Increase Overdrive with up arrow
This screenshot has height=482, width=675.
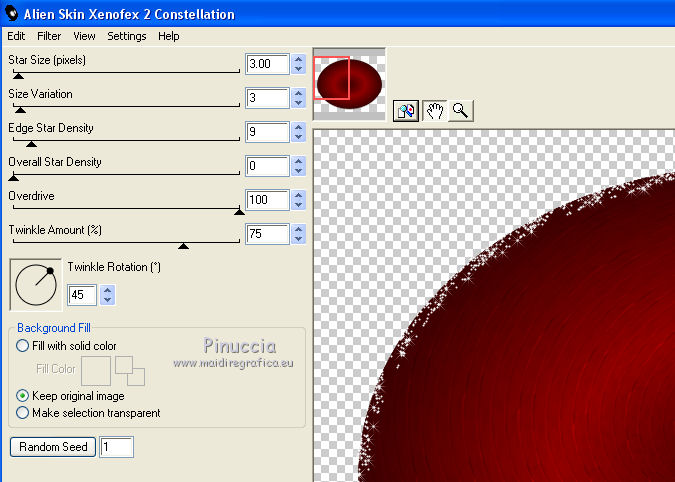(x=298, y=195)
